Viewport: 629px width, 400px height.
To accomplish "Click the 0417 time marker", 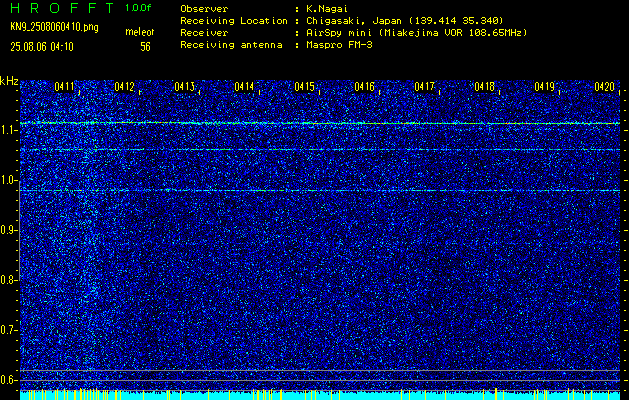I will click(424, 86).
